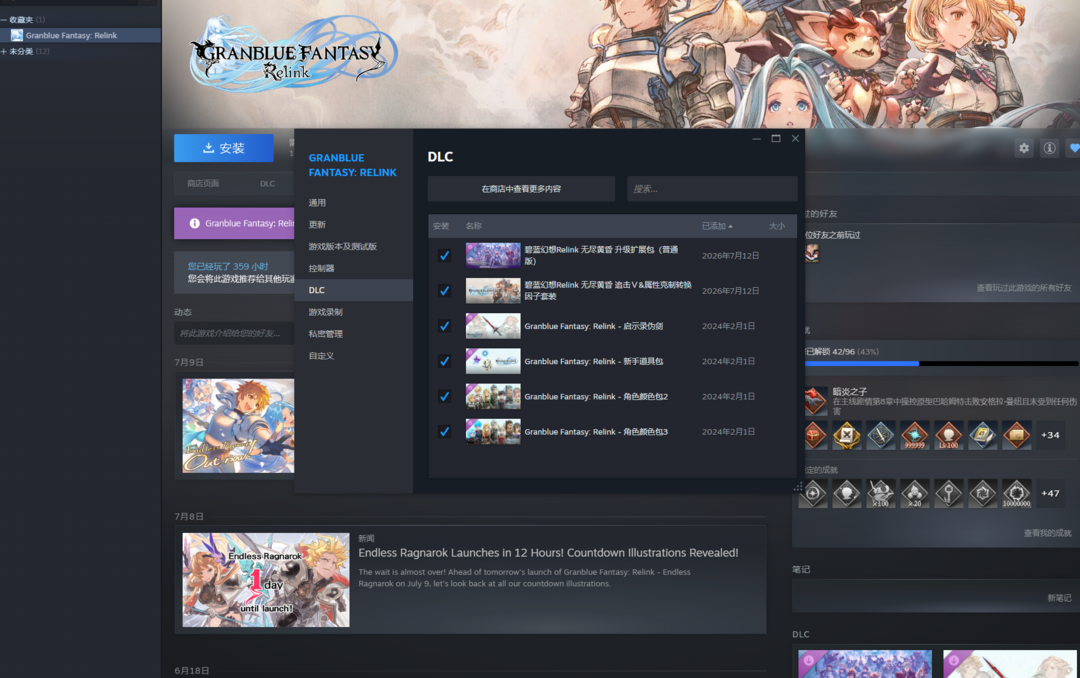Click the achievement progress bar 42/96
This screenshot has height=678, width=1080.
point(942,363)
